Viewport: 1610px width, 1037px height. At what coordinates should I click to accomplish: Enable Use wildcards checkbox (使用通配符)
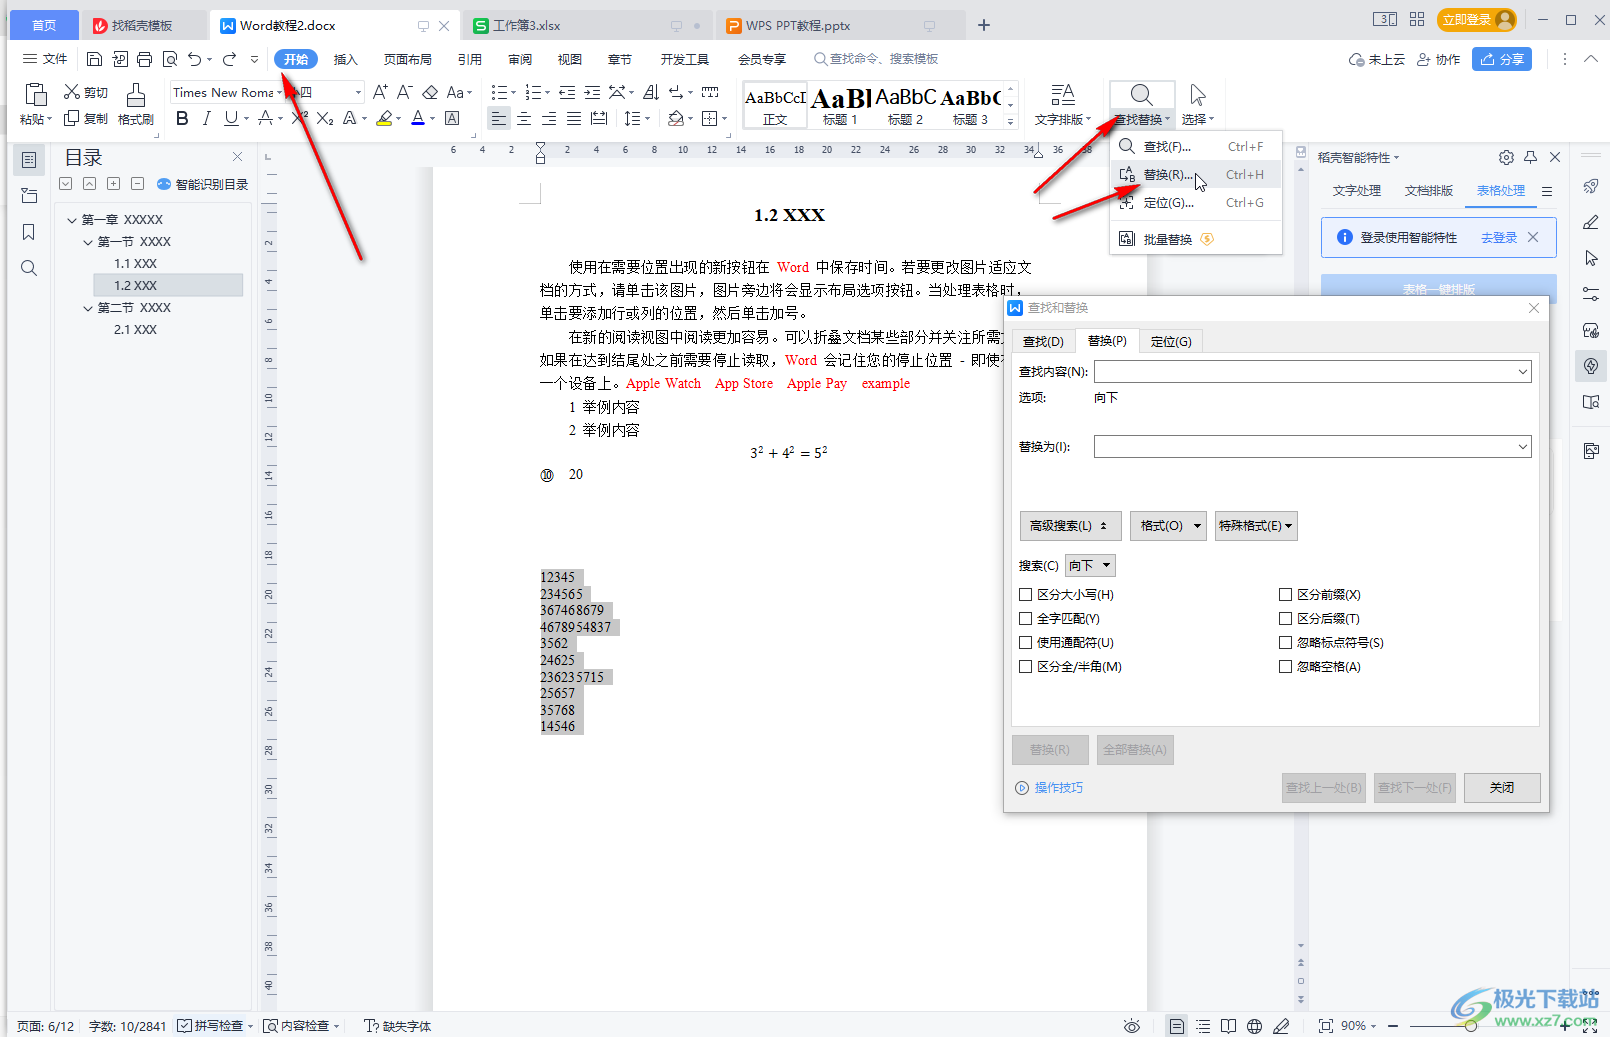click(1025, 642)
